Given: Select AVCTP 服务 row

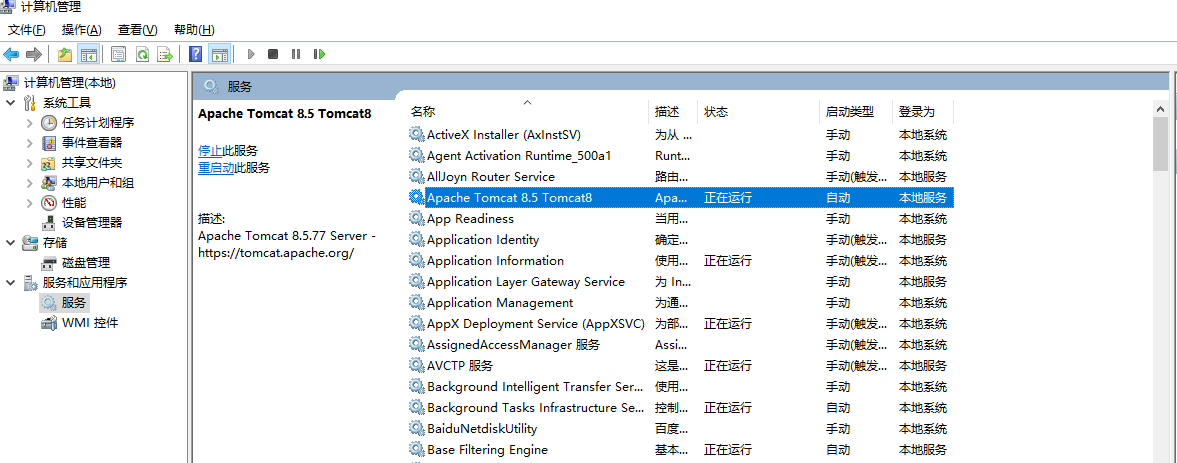Looking at the screenshot, I should point(680,366).
